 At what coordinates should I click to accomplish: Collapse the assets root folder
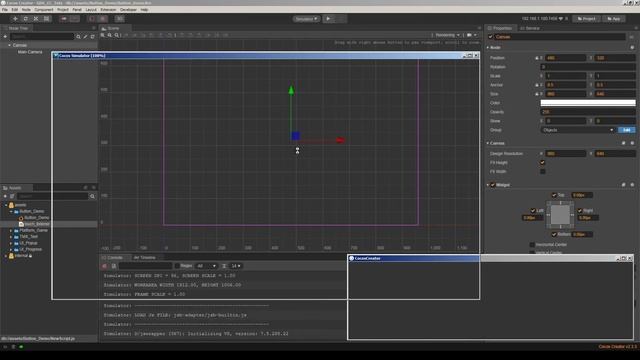click(x=6, y=205)
